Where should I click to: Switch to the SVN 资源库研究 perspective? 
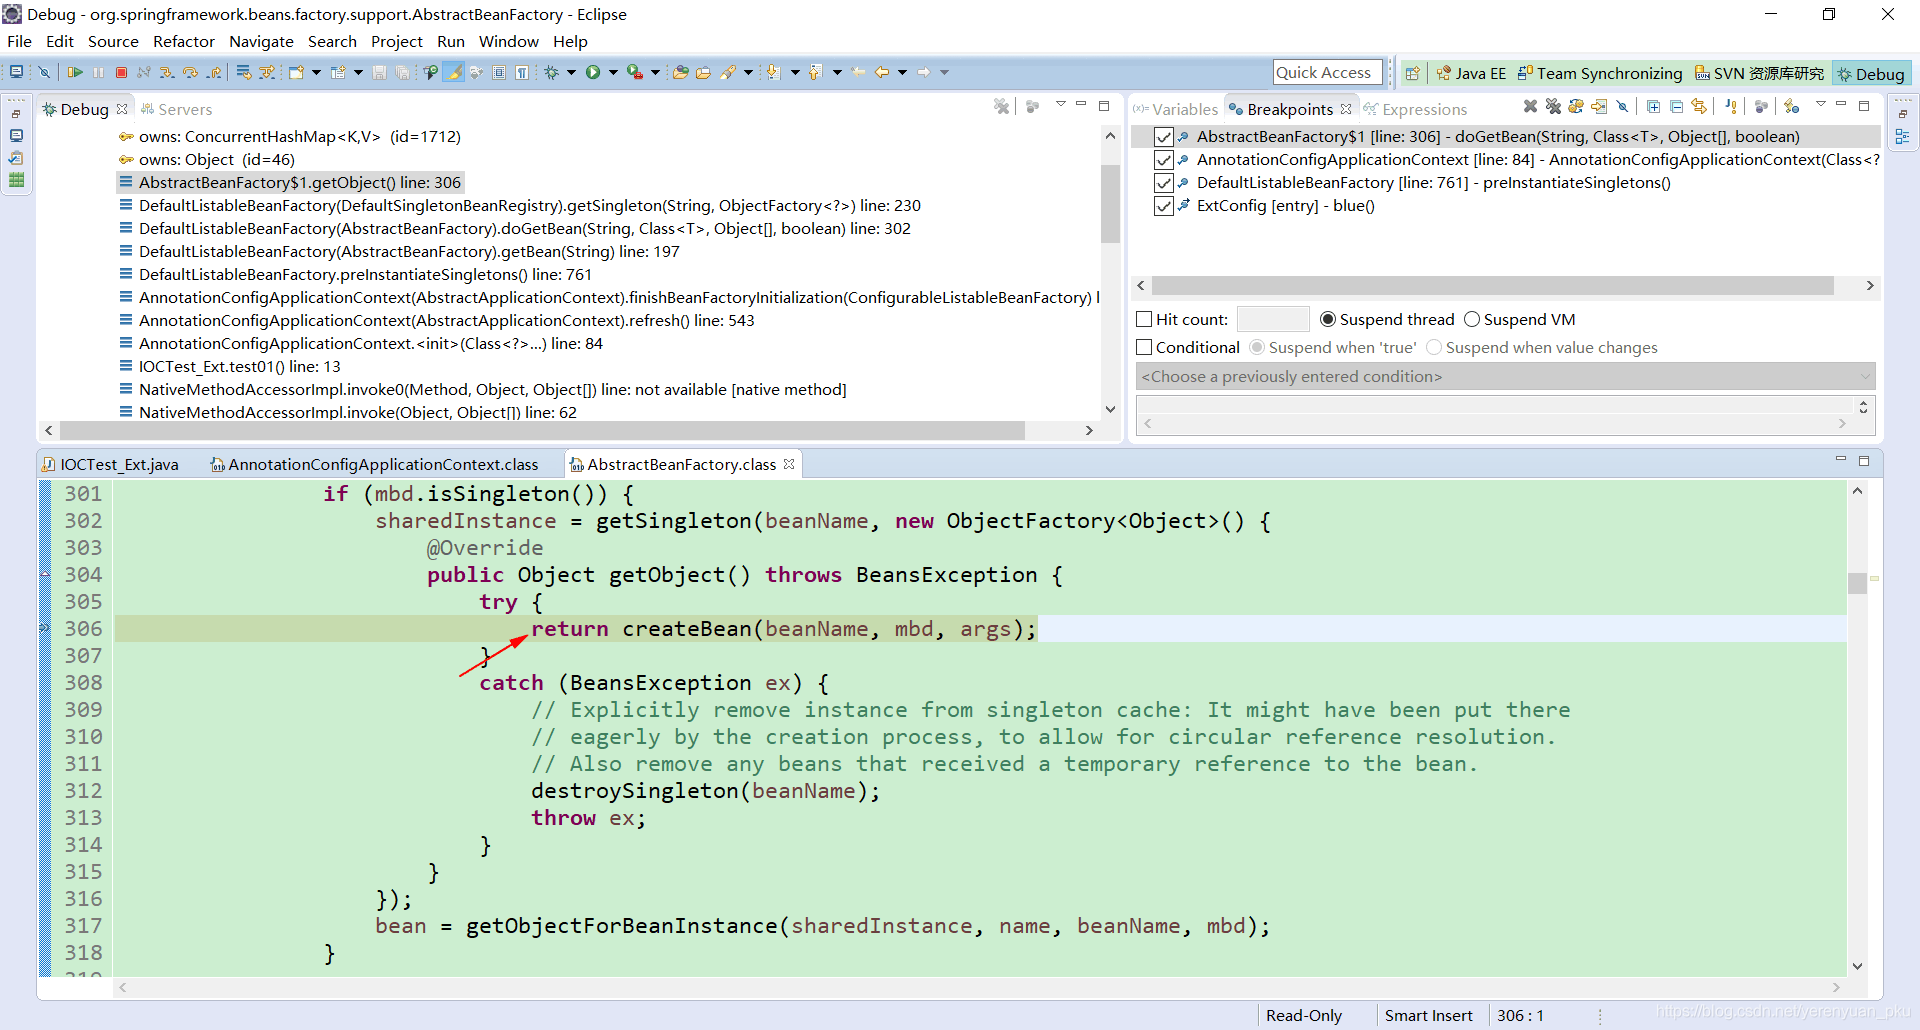(x=1759, y=73)
